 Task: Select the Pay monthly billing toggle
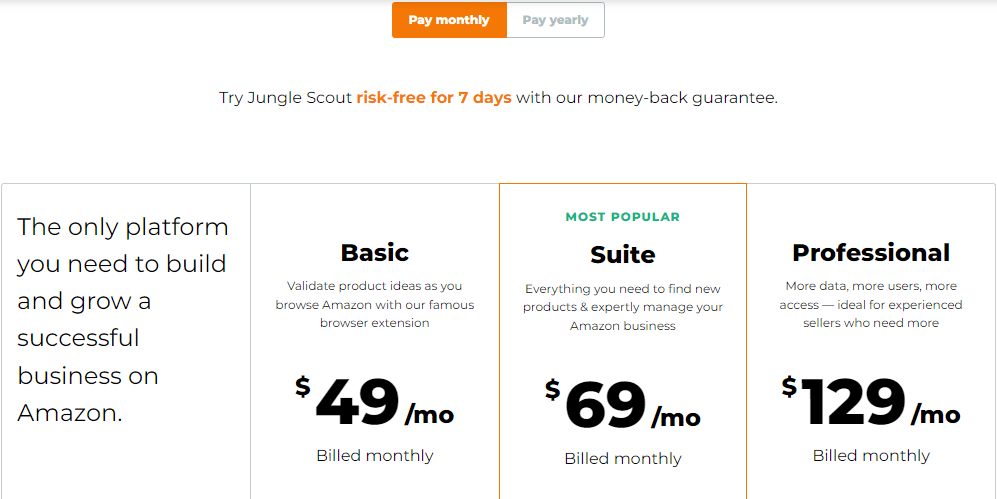[449, 20]
